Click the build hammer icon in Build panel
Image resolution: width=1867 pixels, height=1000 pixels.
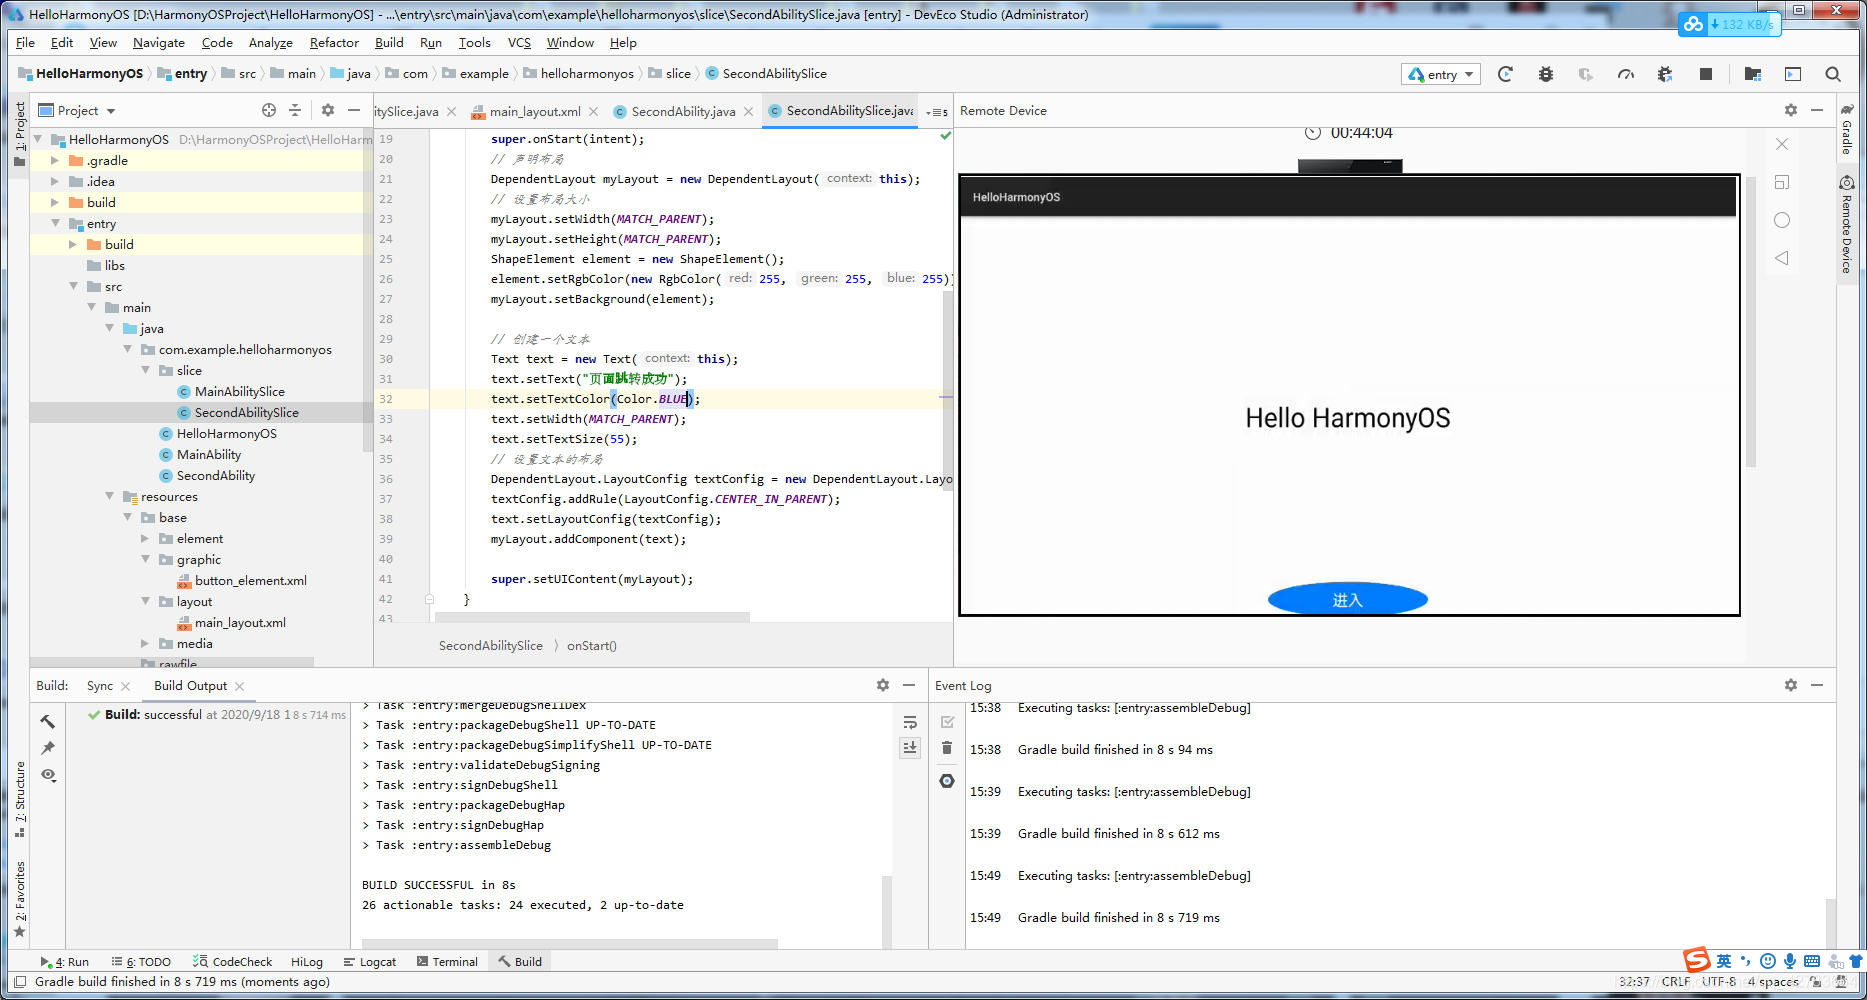48,721
